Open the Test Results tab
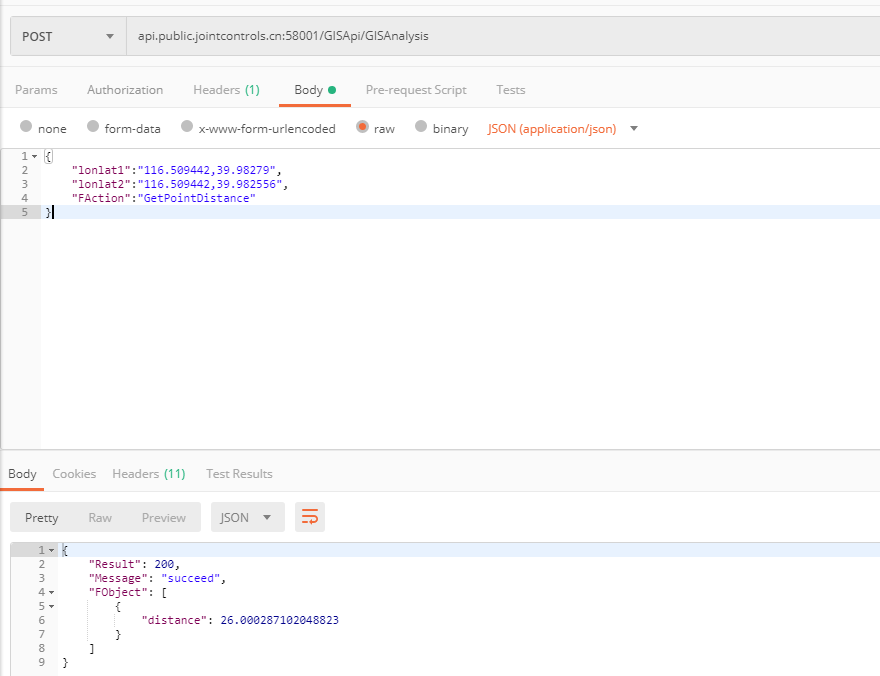Screen dimensions: 880x676 click(239, 474)
